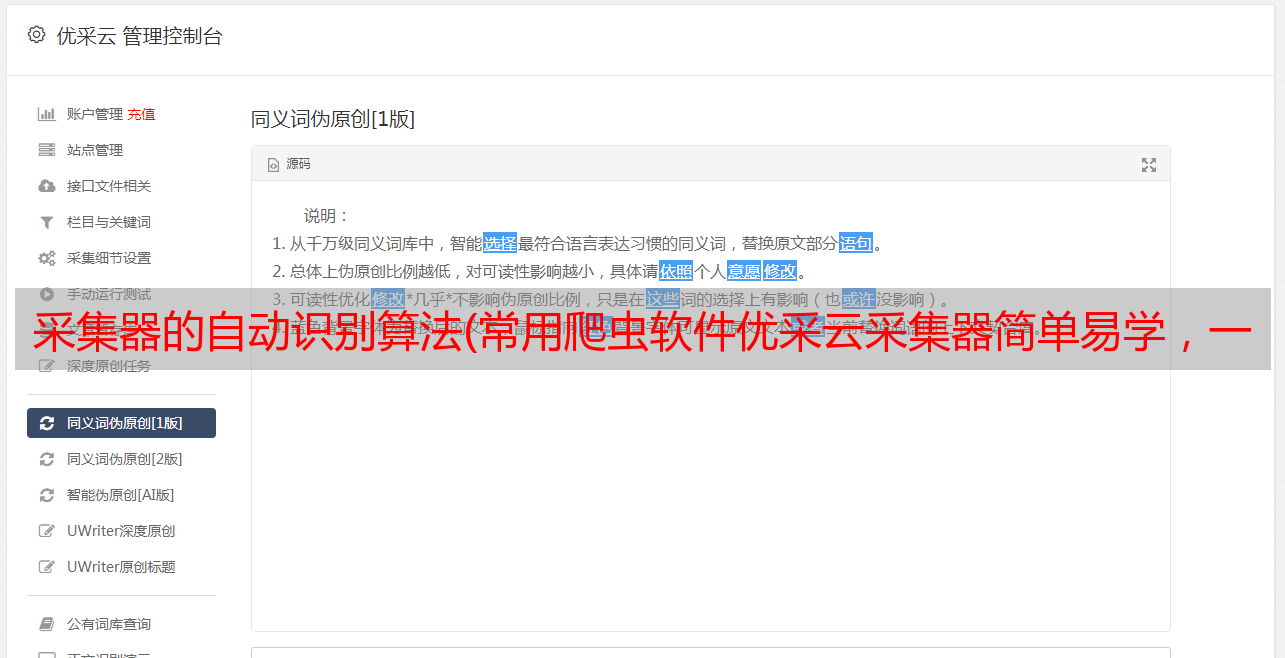The image size is (1285, 658).
Task: Open 公有词库查询 book icon
Action: point(46,624)
